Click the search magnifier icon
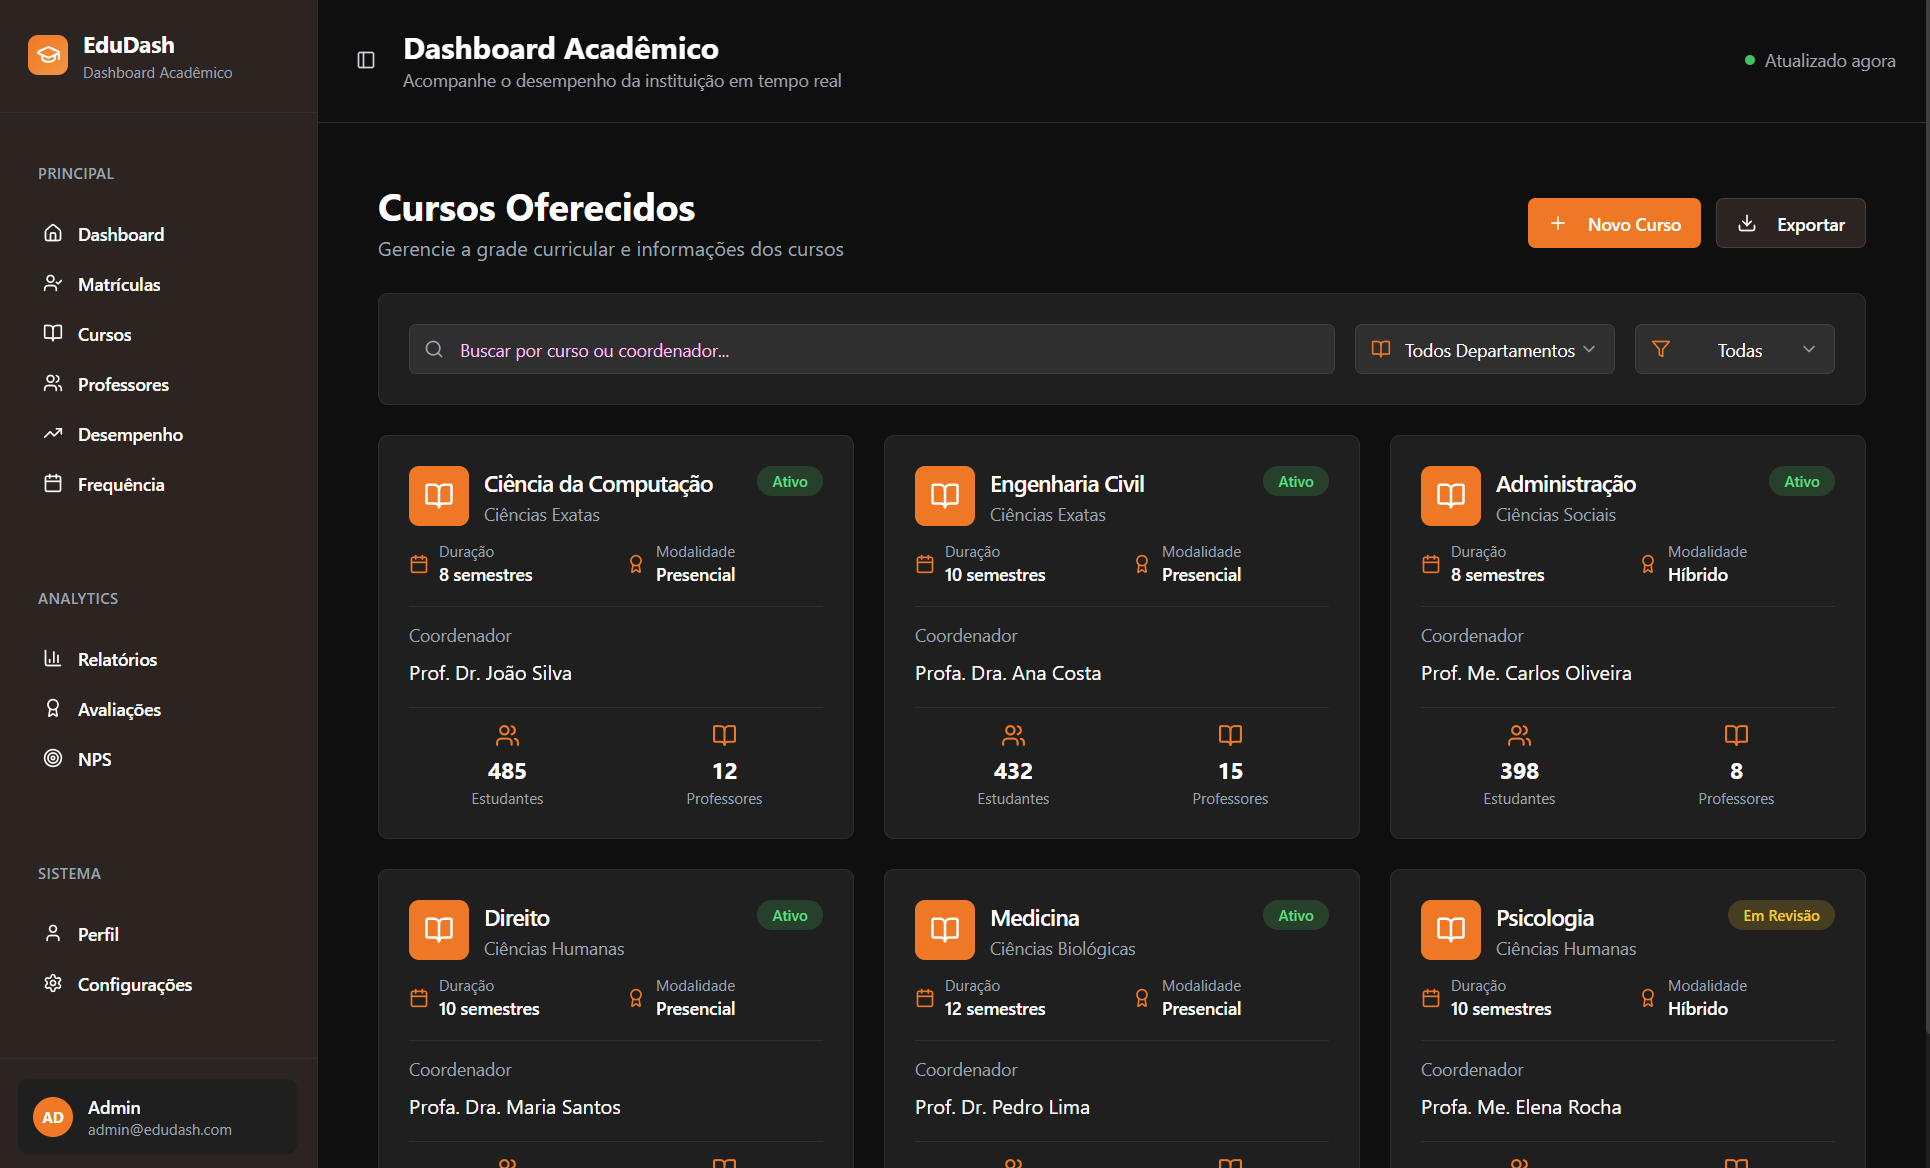Image resolution: width=1930 pixels, height=1168 pixels. click(x=434, y=350)
